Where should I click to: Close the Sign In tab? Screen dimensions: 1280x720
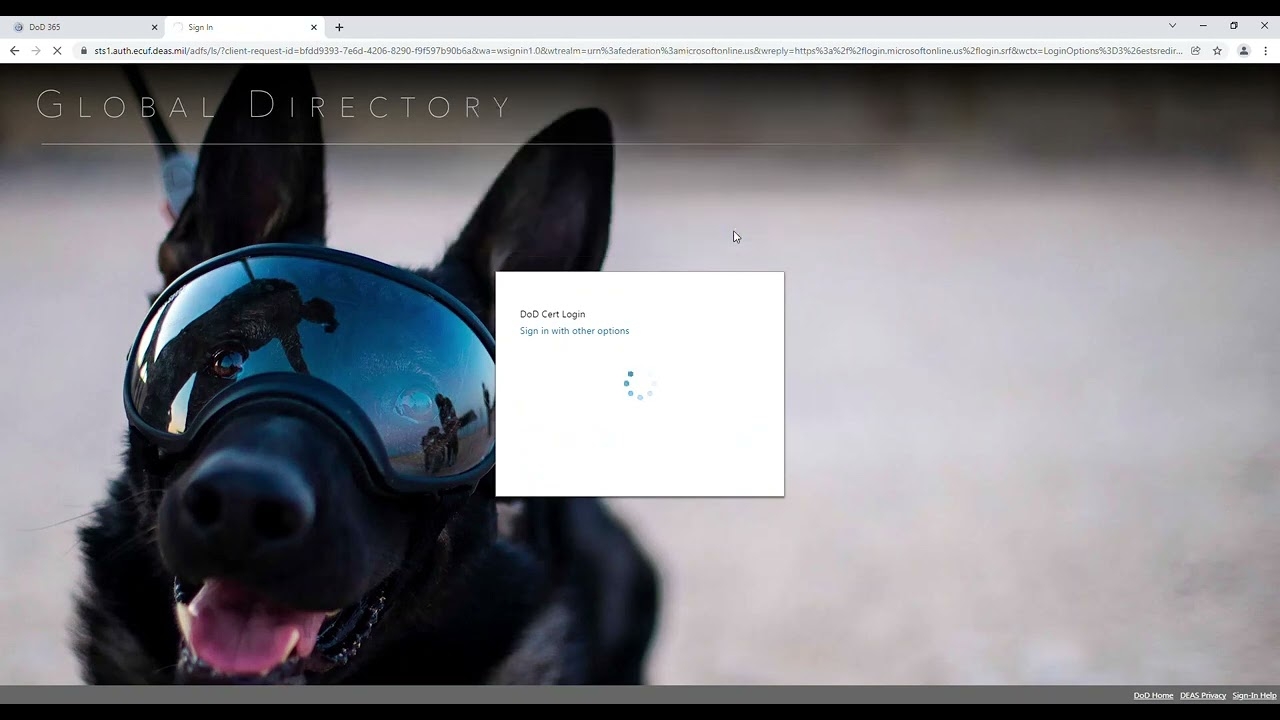[x=314, y=27]
